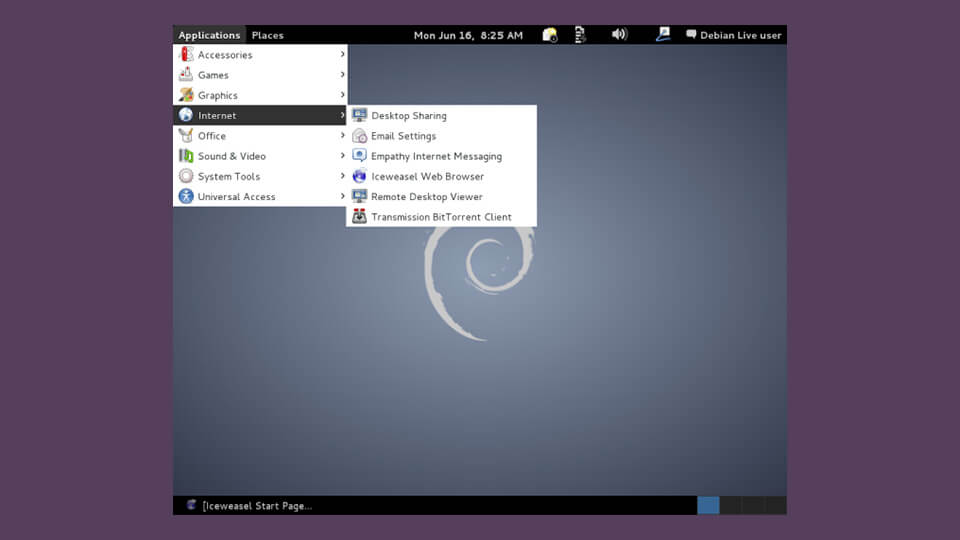
Task: Select Universal Access menu entry
Action: coord(260,196)
